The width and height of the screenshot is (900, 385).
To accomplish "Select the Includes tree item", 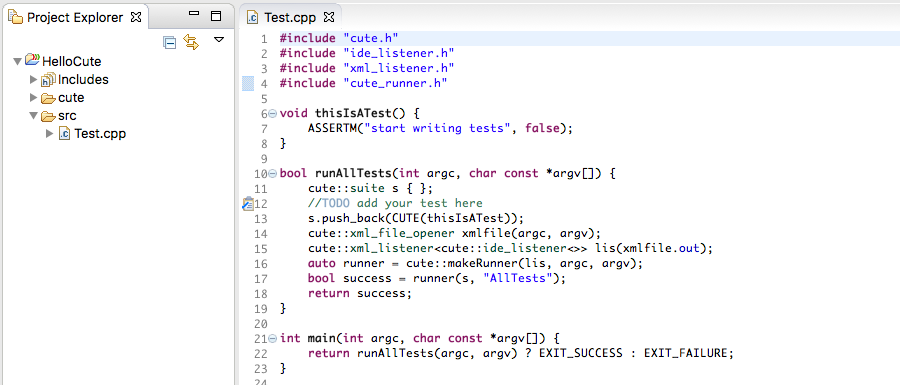I will [83, 80].
